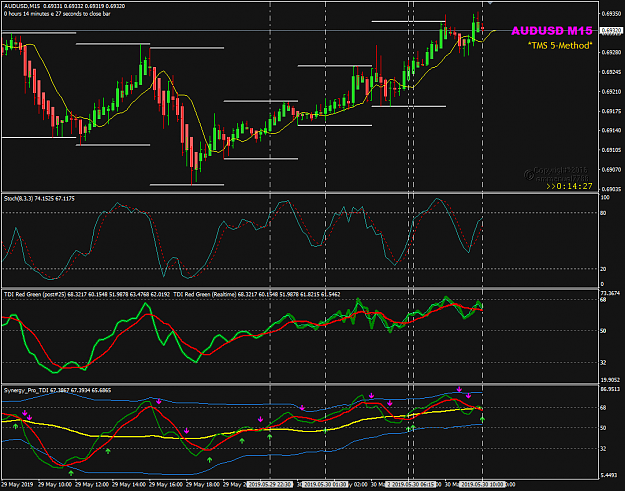Click the 73.3674 scale maximum value
The width and height of the screenshot is (625, 491).
tap(610, 293)
